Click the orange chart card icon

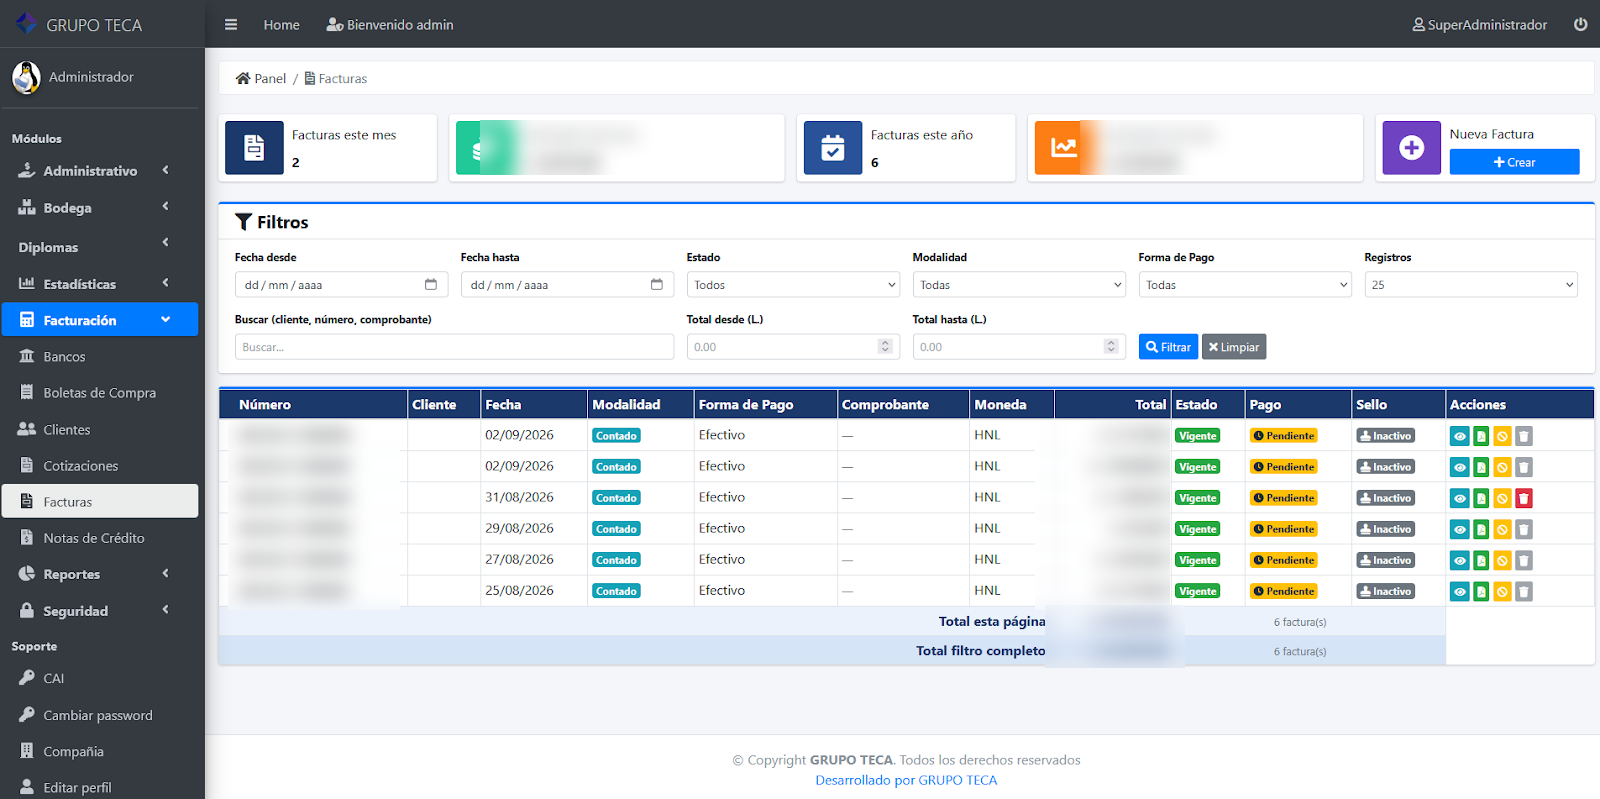1063,148
